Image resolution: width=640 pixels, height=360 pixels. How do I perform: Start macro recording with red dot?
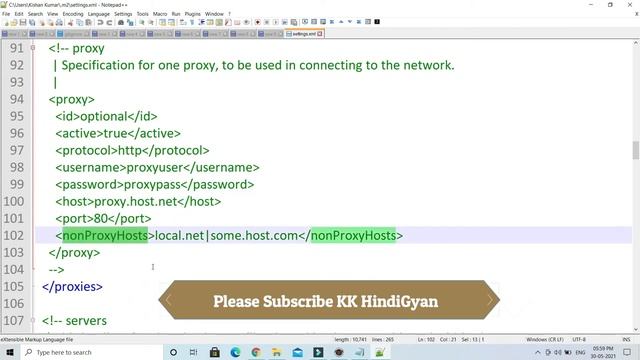pyautogui.click(x=257, y=22)
